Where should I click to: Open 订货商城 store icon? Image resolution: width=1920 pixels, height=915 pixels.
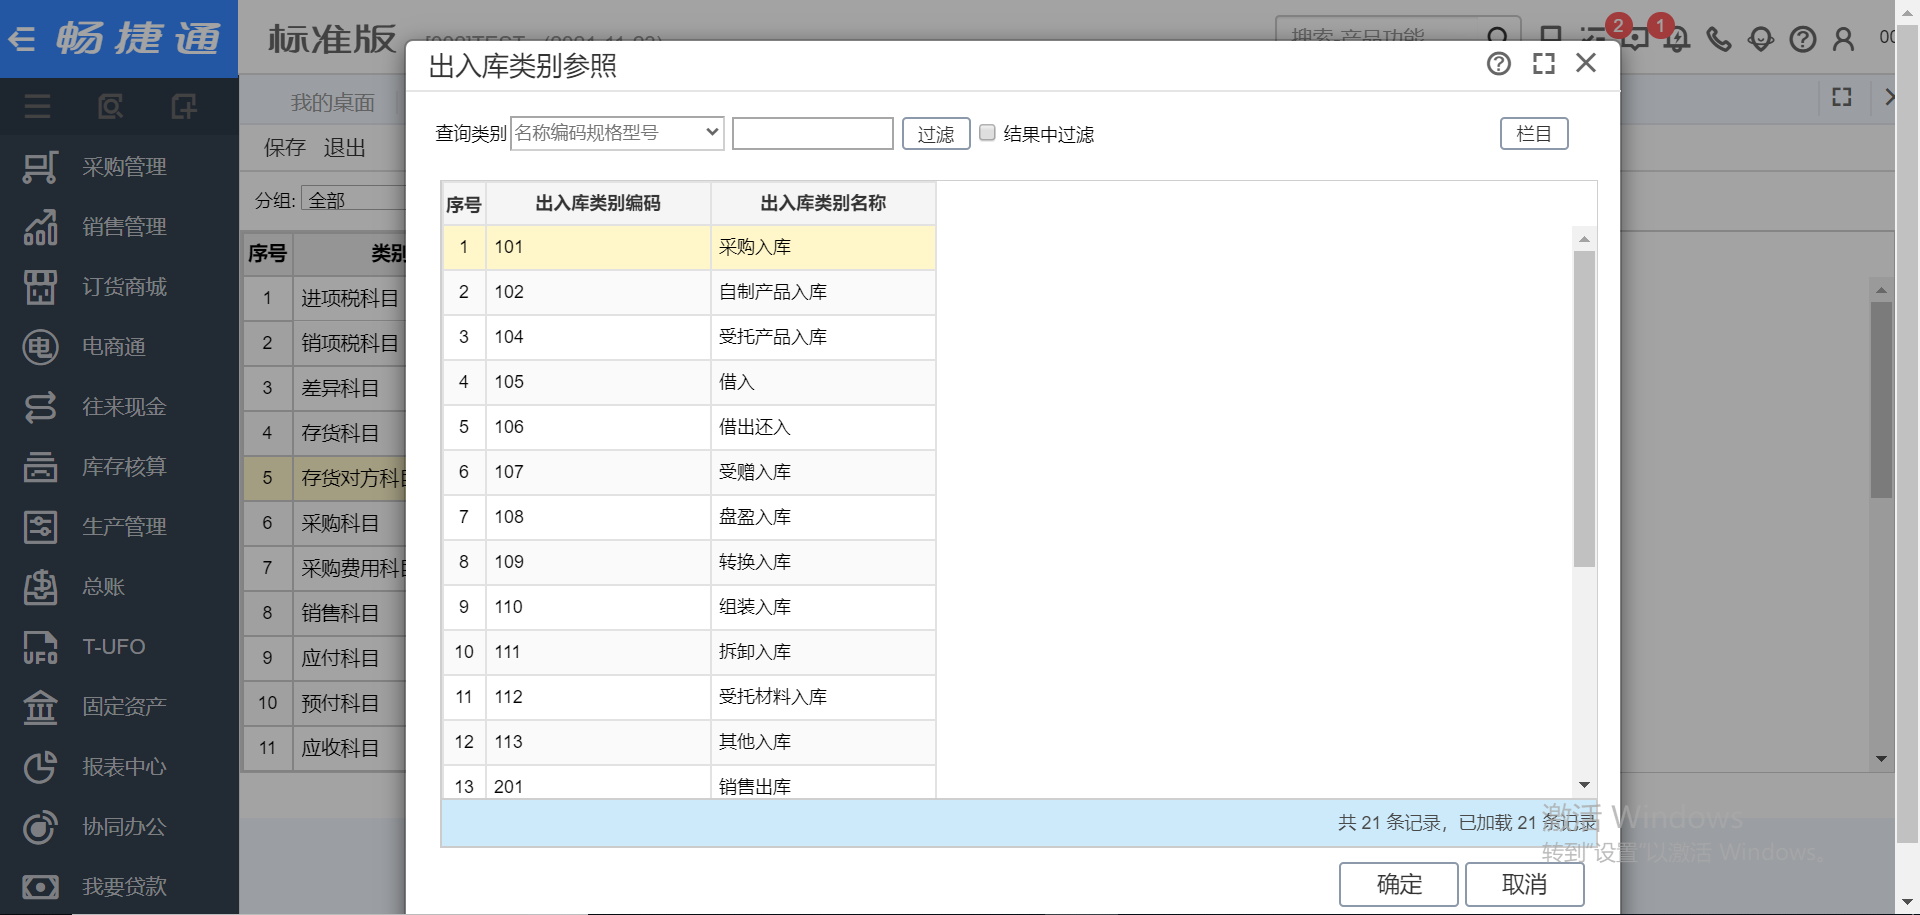[40, 287]
